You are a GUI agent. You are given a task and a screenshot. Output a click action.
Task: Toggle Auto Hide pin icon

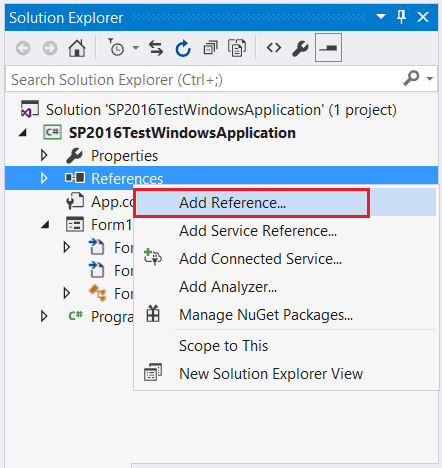coord(401,16)
